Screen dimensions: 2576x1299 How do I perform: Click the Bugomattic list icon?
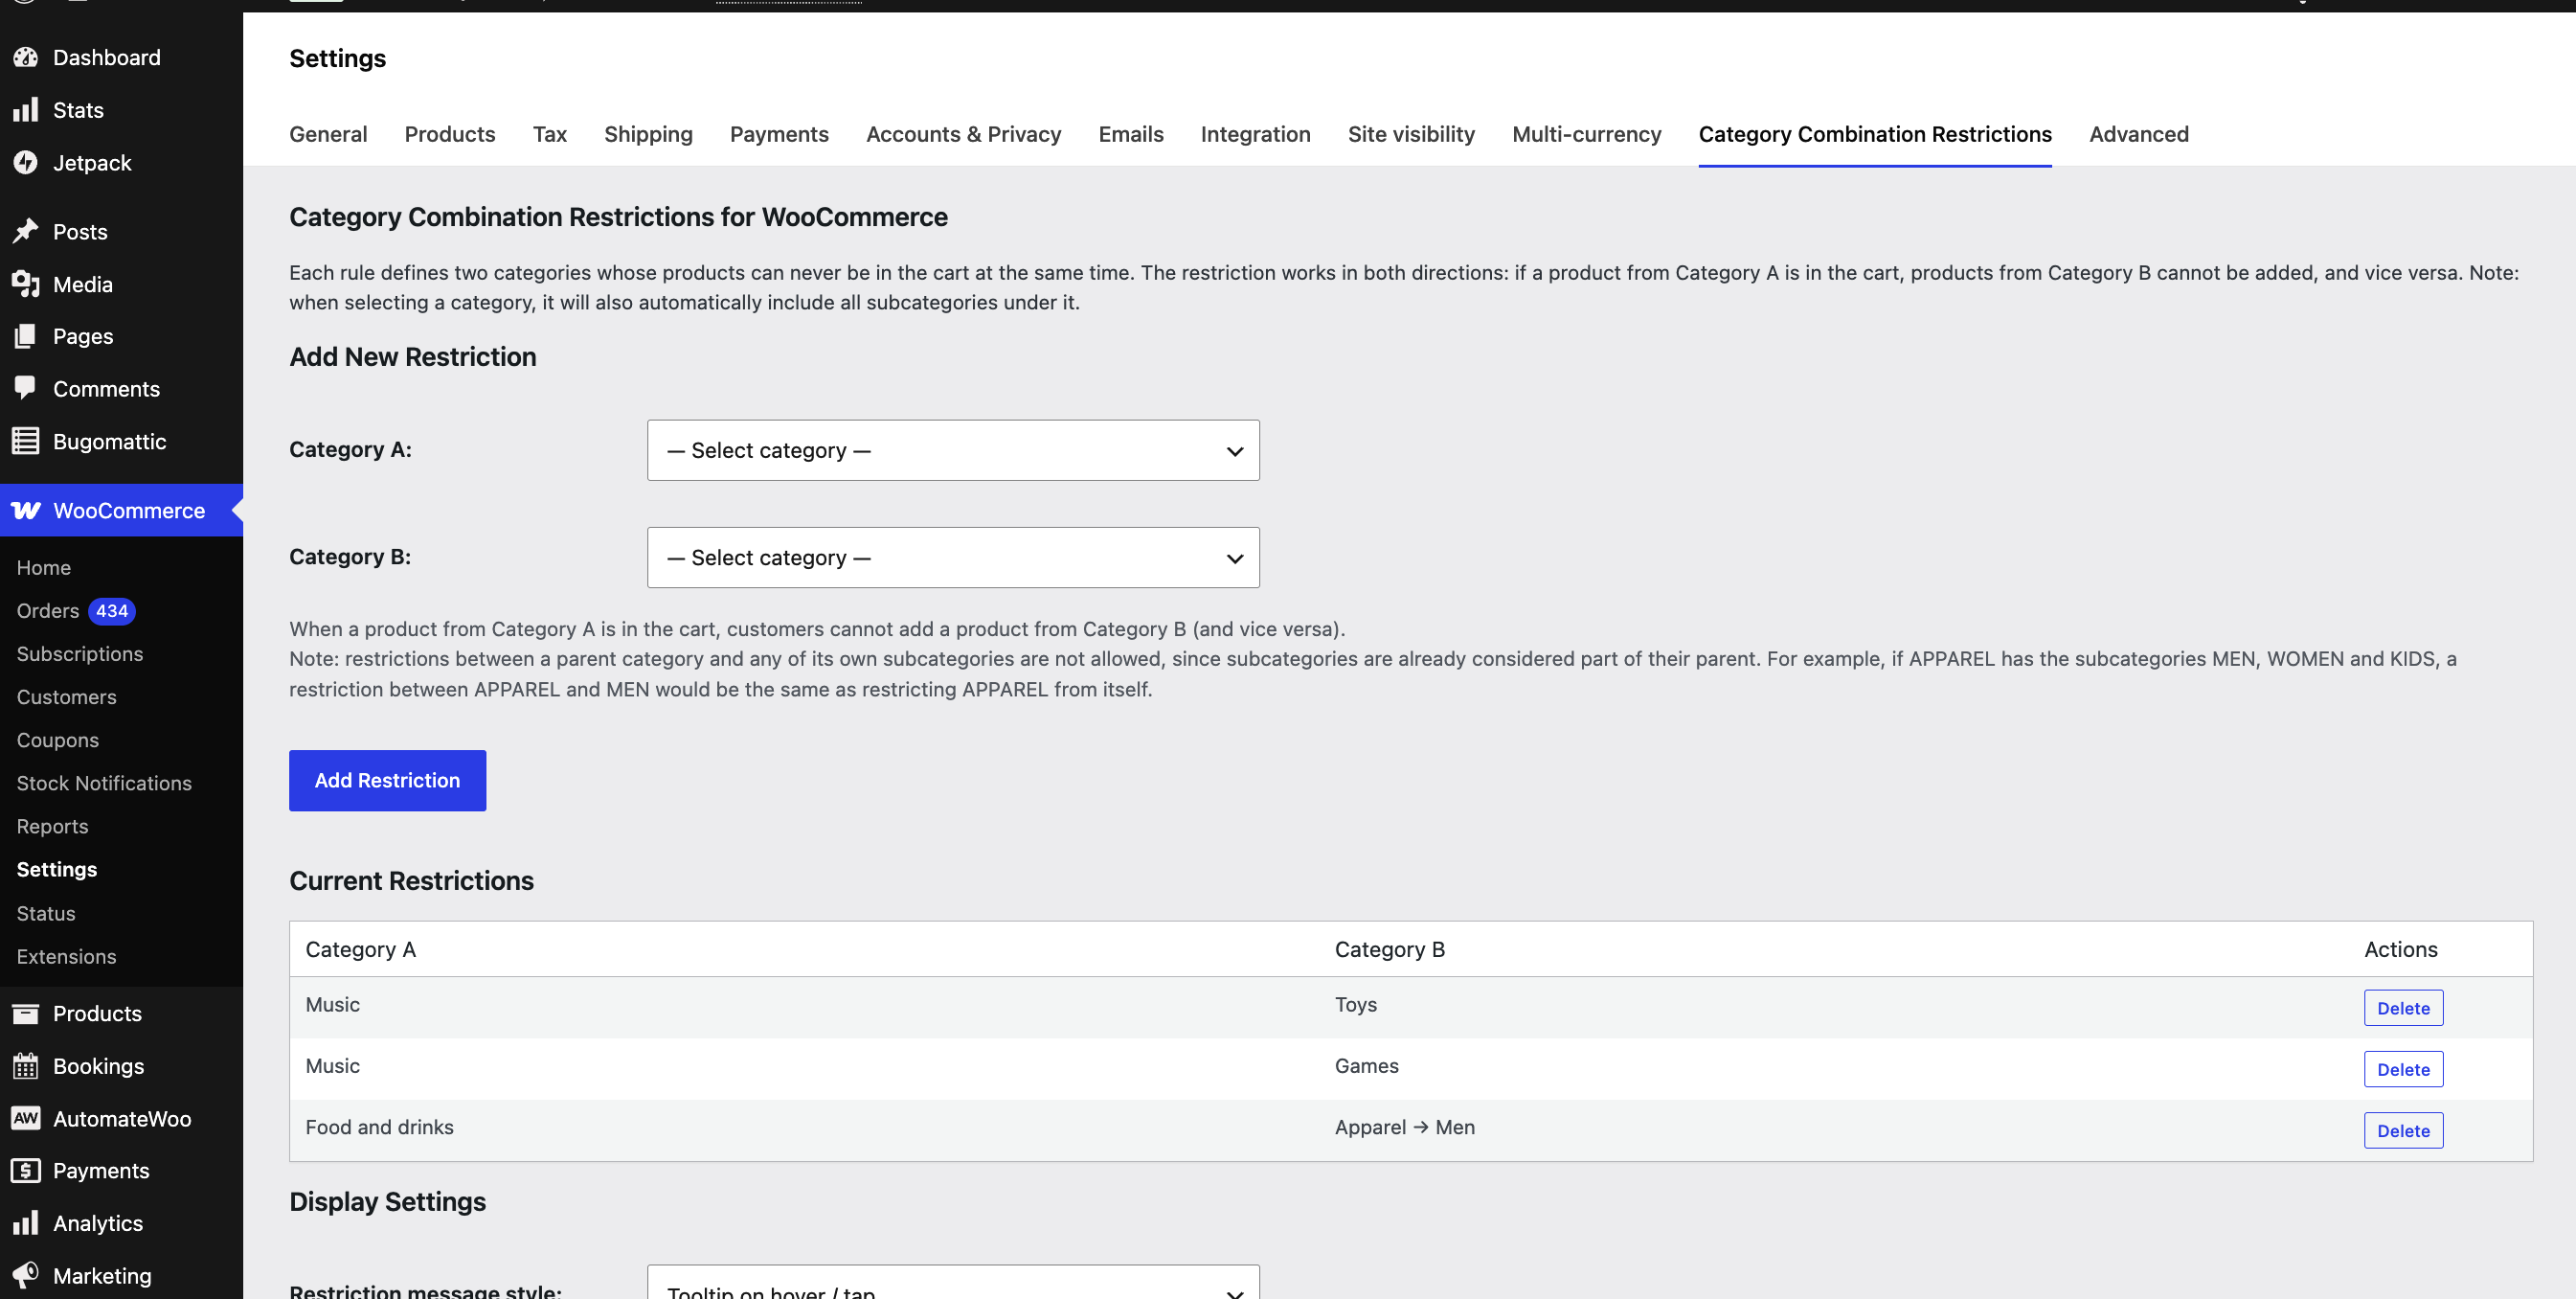[26, 441]
